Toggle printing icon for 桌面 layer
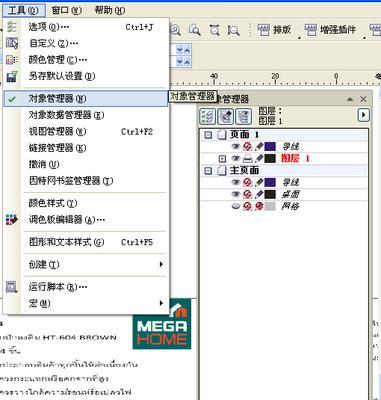The height and width of the screenshot is (400, 381). (x=247, y=194)
